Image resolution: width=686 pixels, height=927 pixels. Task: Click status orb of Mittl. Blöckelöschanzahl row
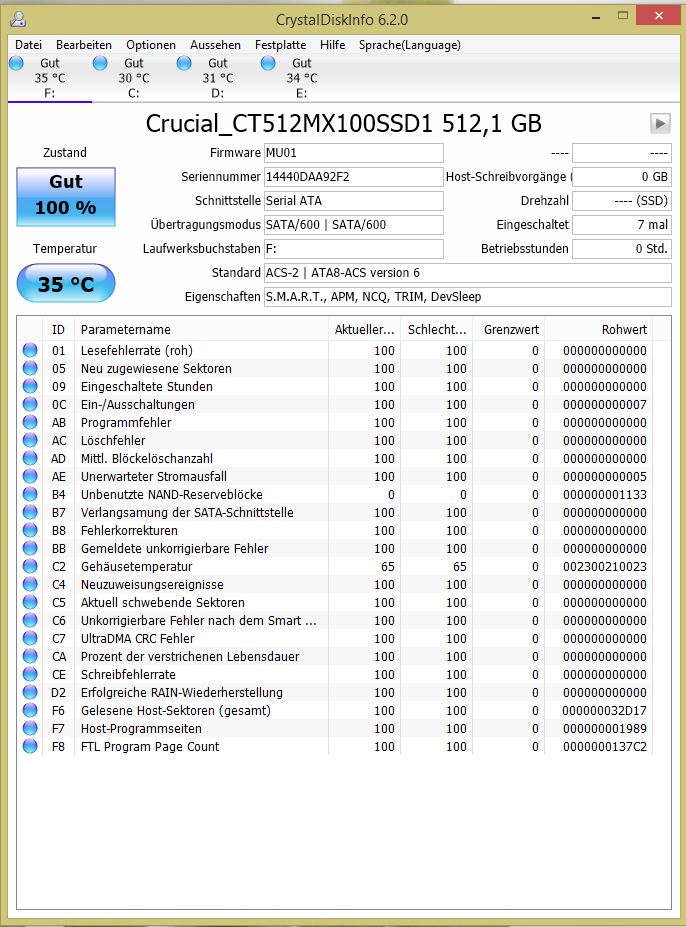click(30, 458)
